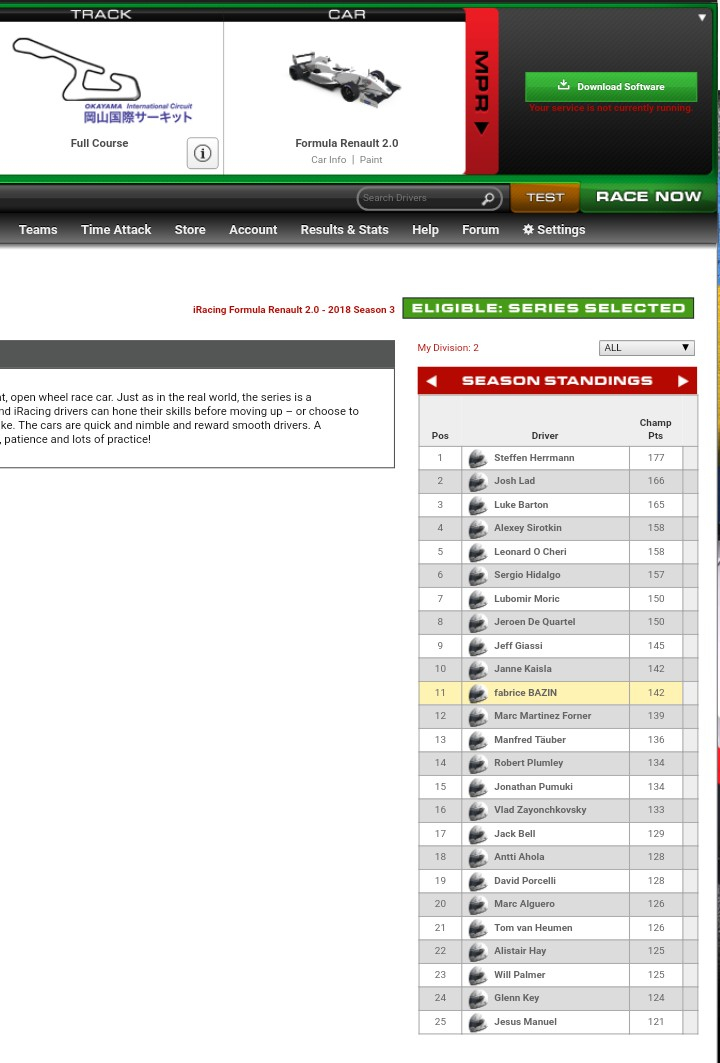The height and width of the screenshot is (1063, 720).
Task: Click Alexey Sirotkin's helmet icon
Action: pyautogui.click(x=478, y=528)
